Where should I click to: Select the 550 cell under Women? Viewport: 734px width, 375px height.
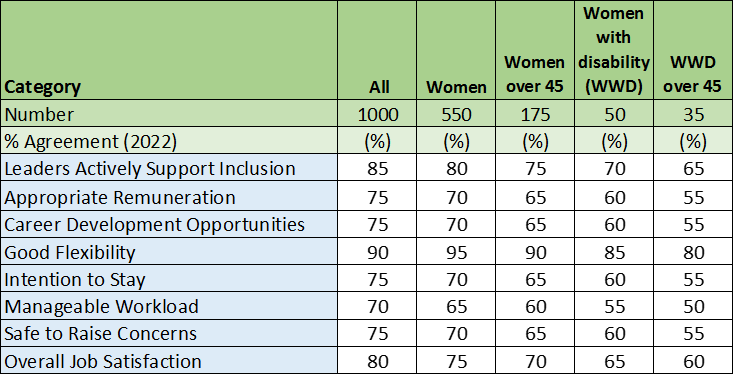(456, 114)
